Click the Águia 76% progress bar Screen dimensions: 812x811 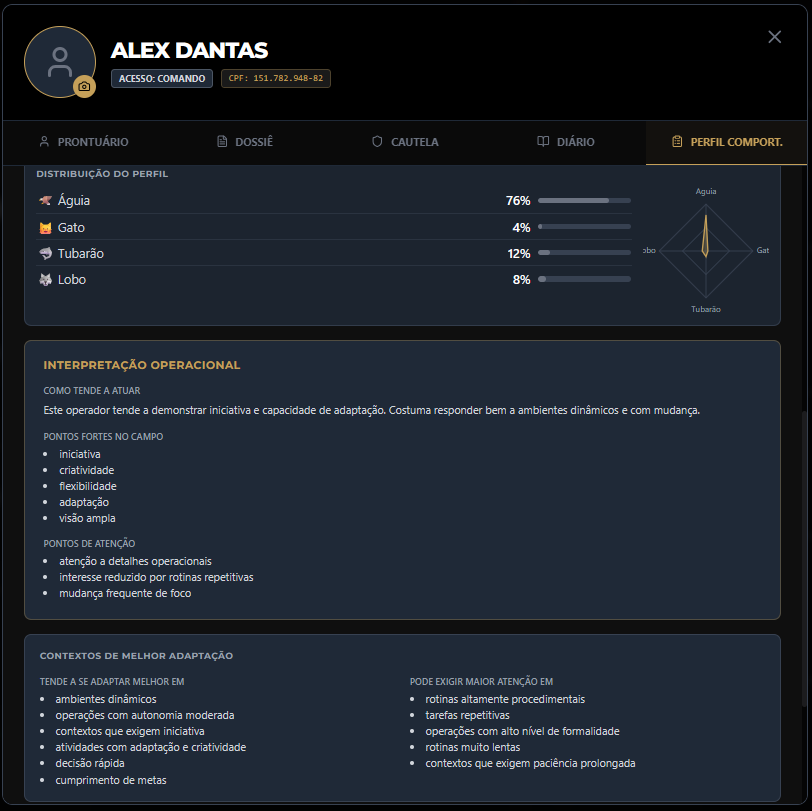pyautogui.click(x=583, y=200)
